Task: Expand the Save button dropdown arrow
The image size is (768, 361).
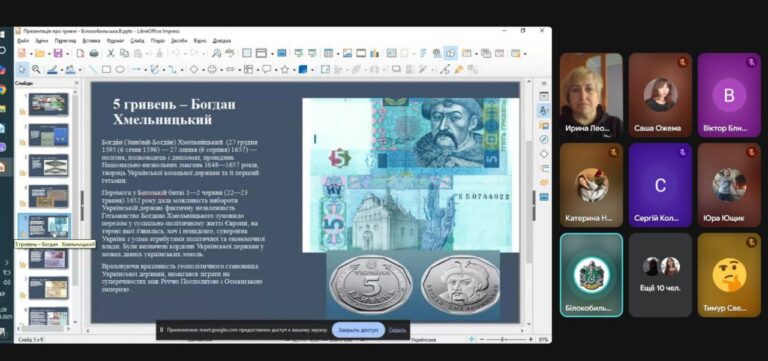Action: click(x=67, y=53)
